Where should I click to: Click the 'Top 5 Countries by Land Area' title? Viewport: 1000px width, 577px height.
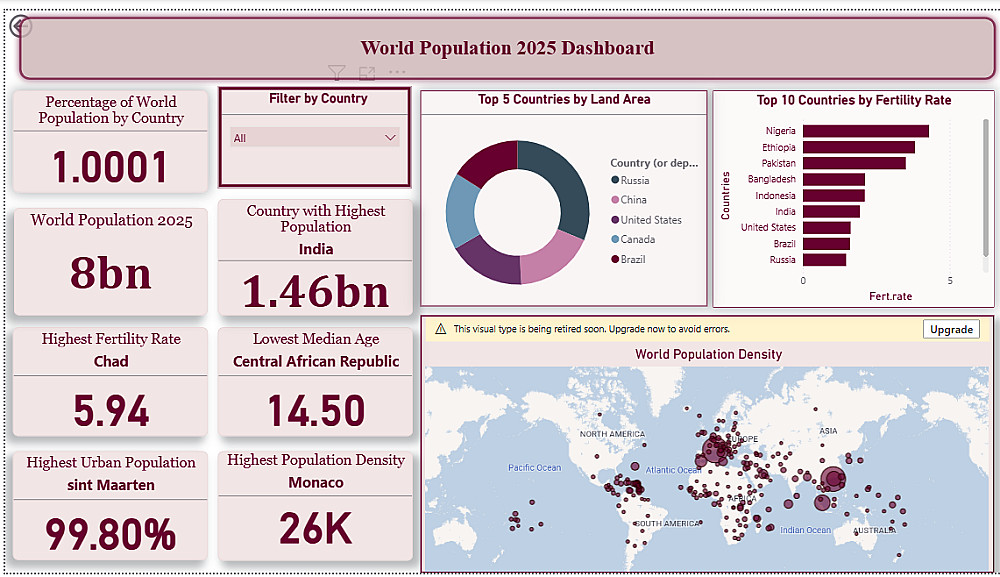tap(564, 99)
